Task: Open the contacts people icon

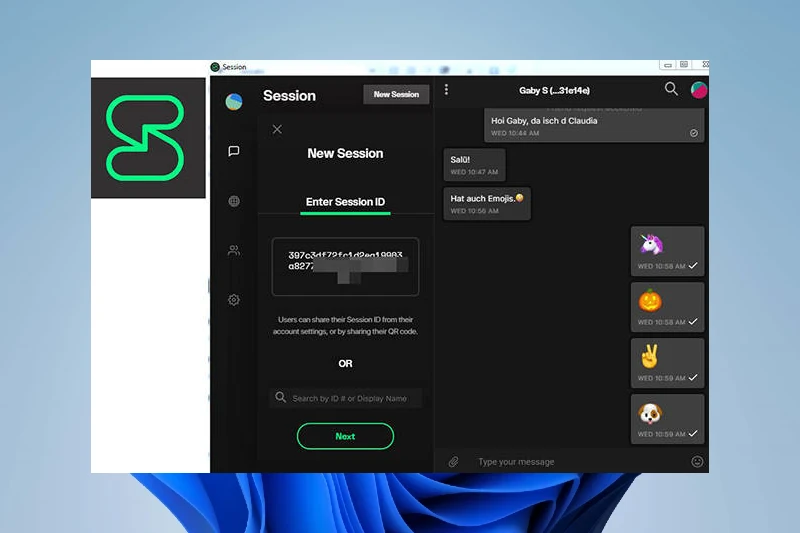Action: coord(234,250)
